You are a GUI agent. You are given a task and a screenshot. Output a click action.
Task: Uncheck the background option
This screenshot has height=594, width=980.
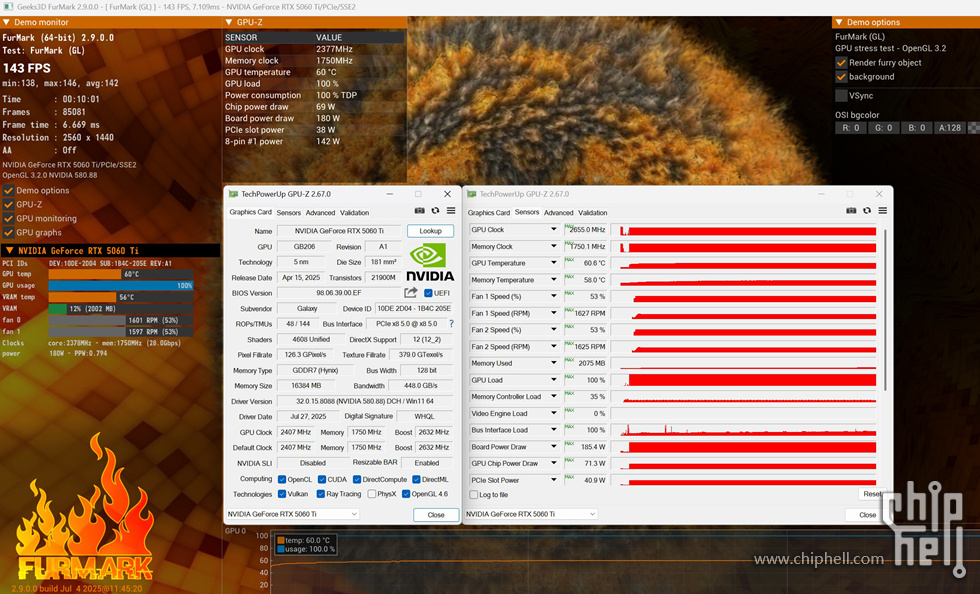point(841,77)
